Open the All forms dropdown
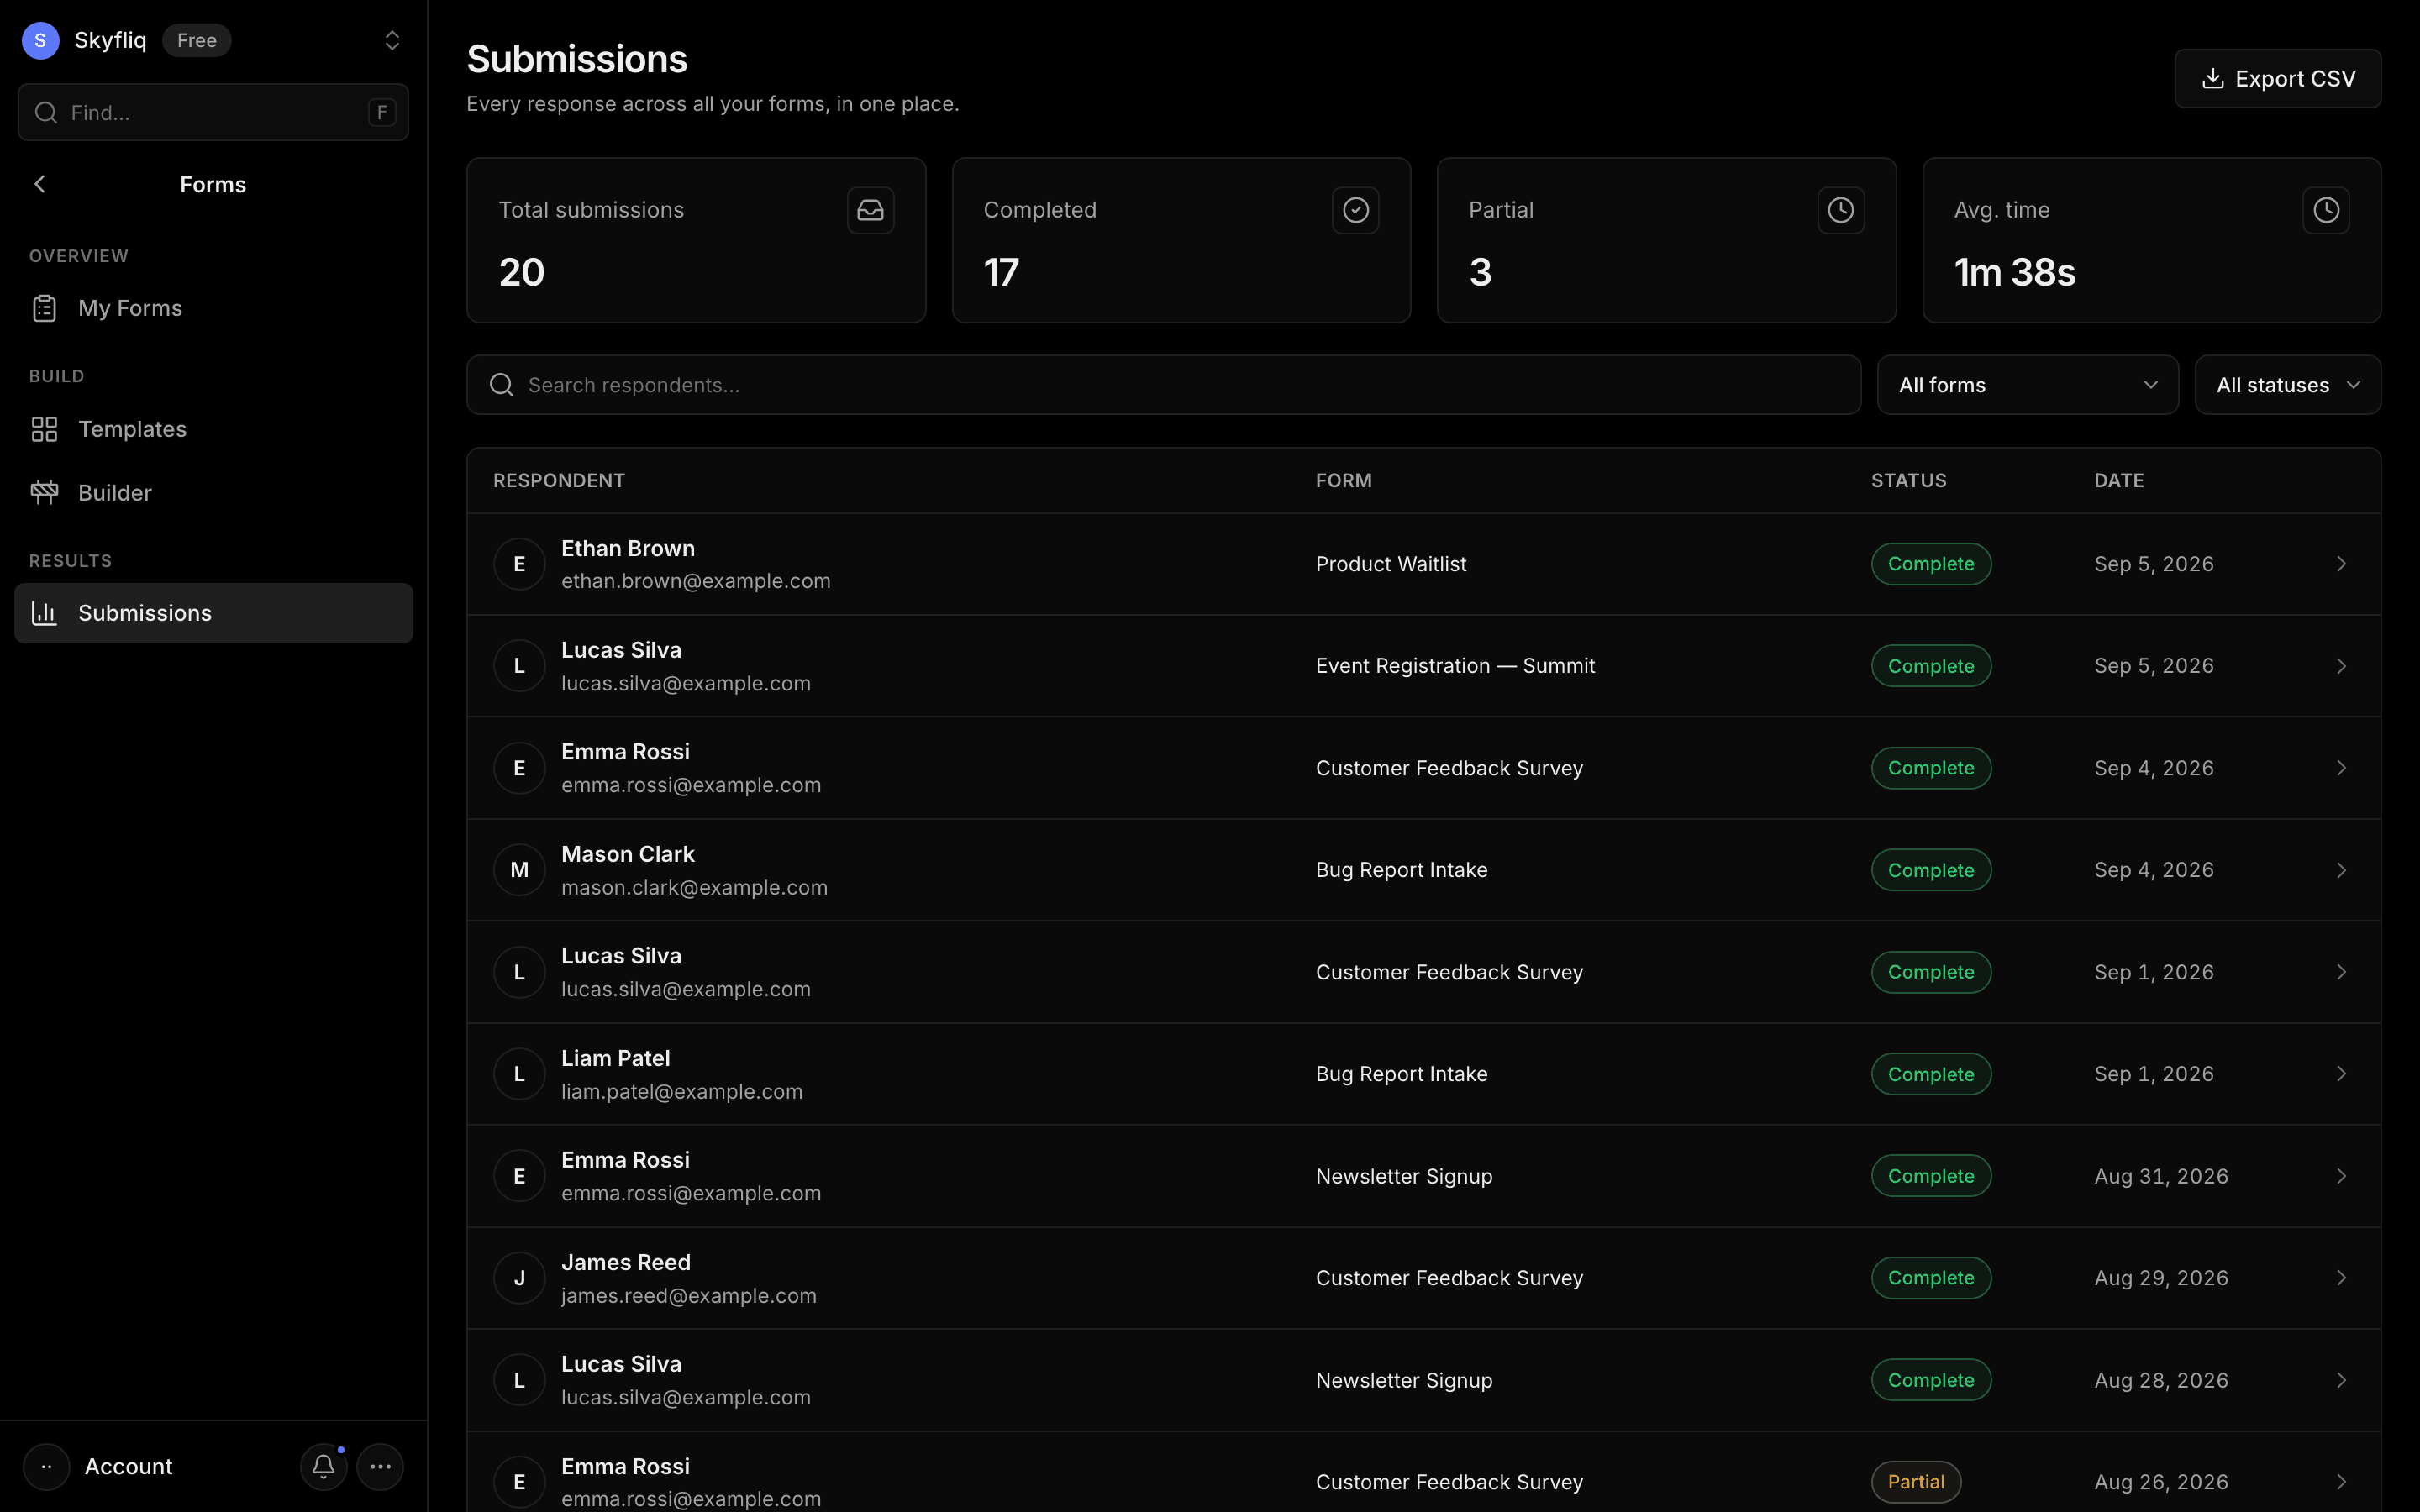This screenshot has width=2420, height=1512. 2027,385
